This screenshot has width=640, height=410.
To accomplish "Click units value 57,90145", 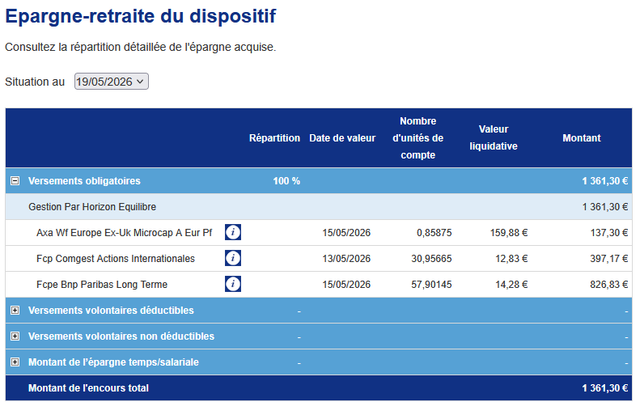I will (x=431, y=284).
